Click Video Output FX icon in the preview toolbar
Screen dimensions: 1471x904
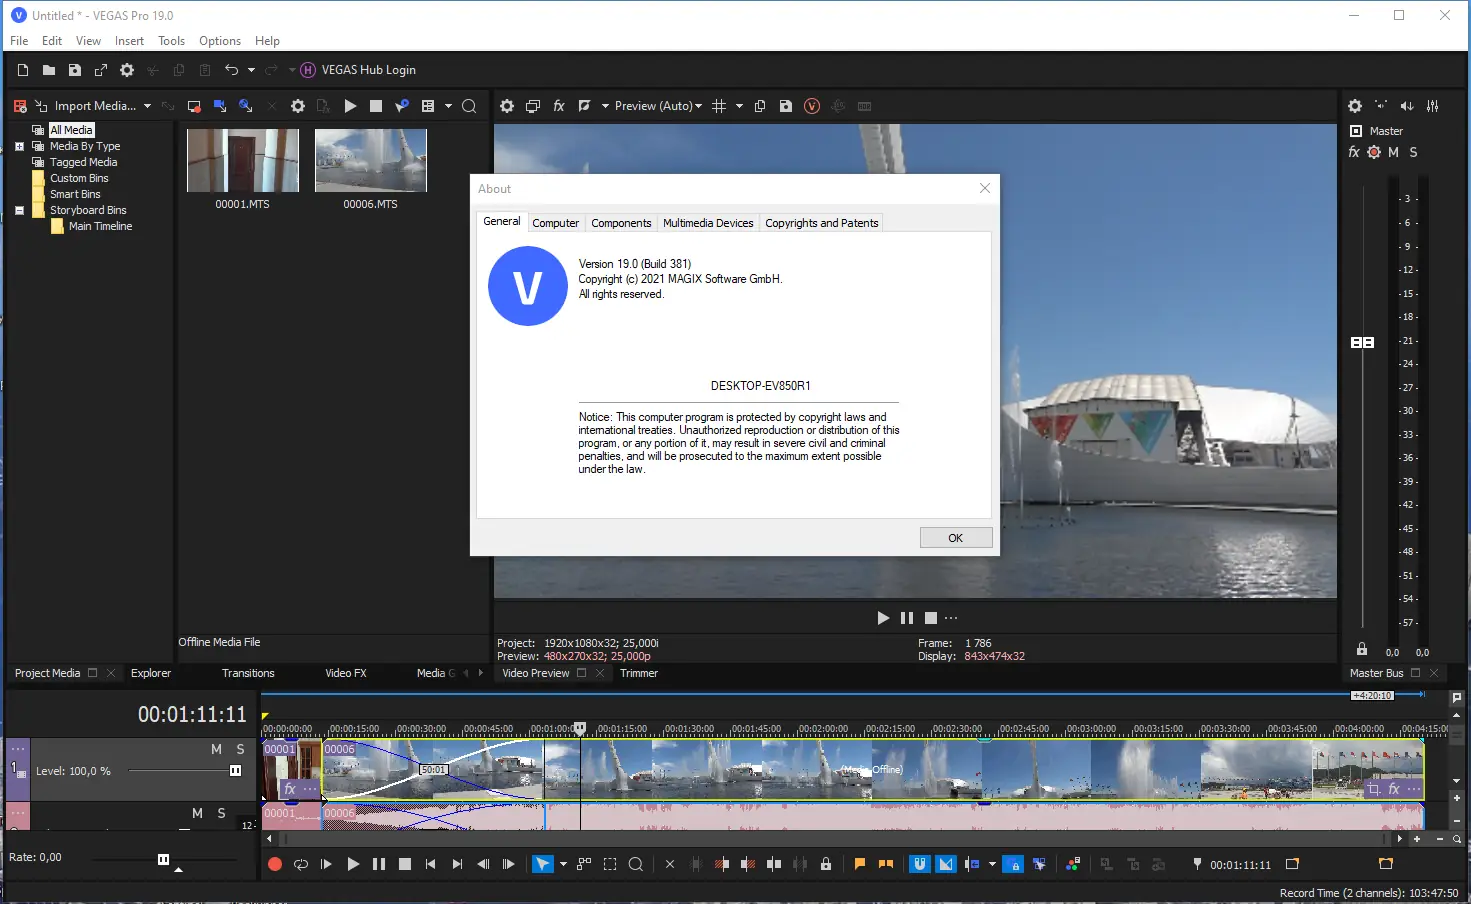coord(559,106)
